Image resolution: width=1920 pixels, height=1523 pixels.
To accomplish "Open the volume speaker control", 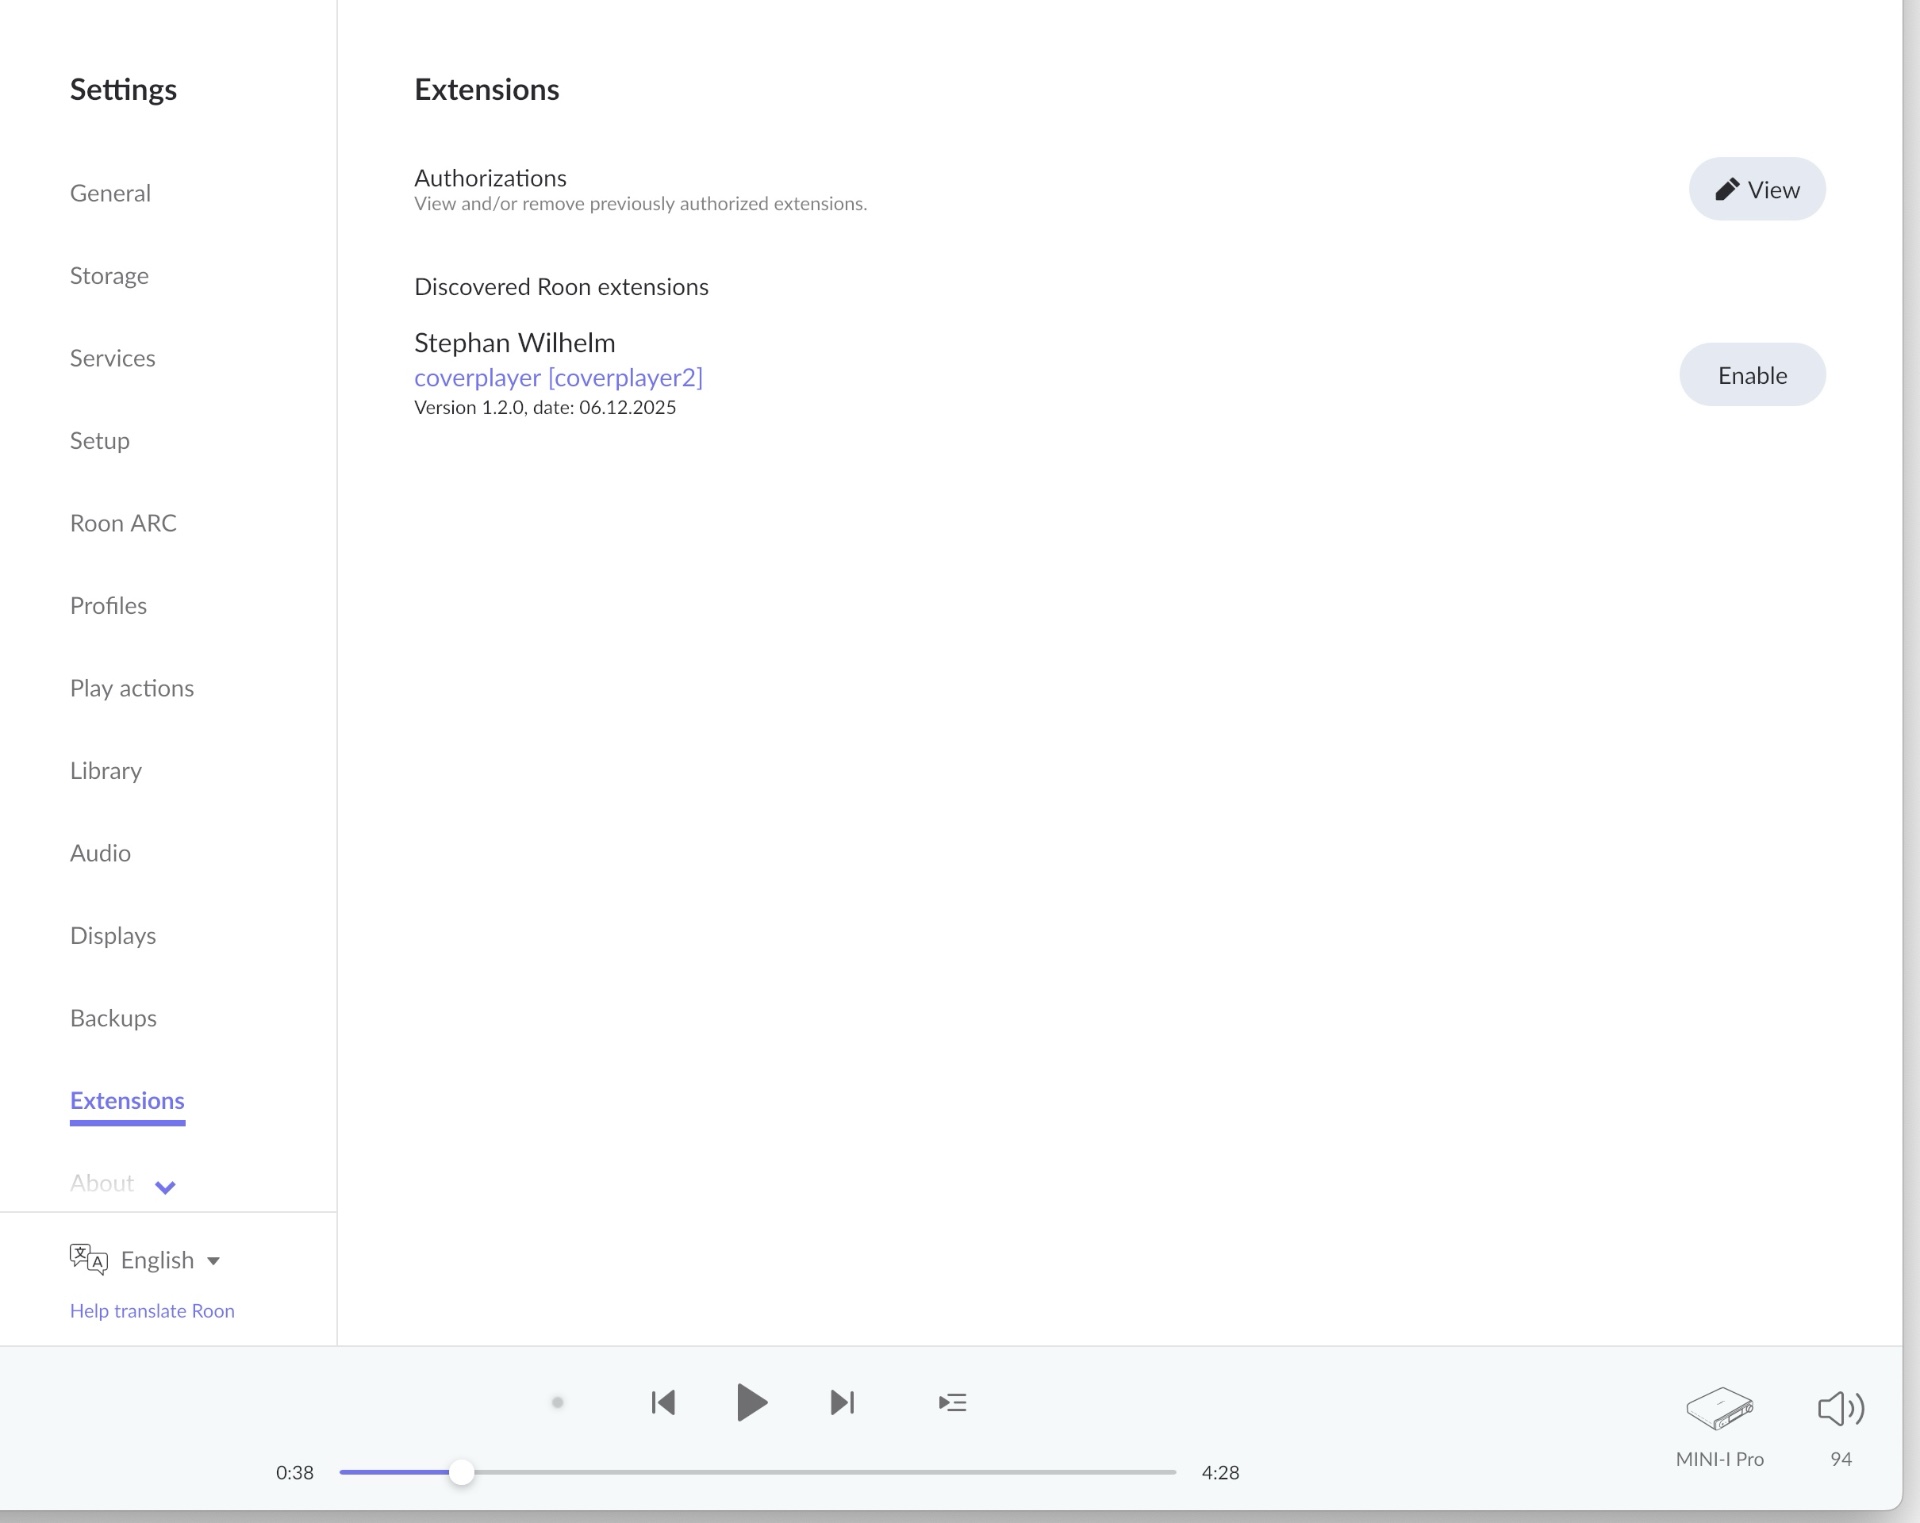I will click(x=1840, y=1408).
